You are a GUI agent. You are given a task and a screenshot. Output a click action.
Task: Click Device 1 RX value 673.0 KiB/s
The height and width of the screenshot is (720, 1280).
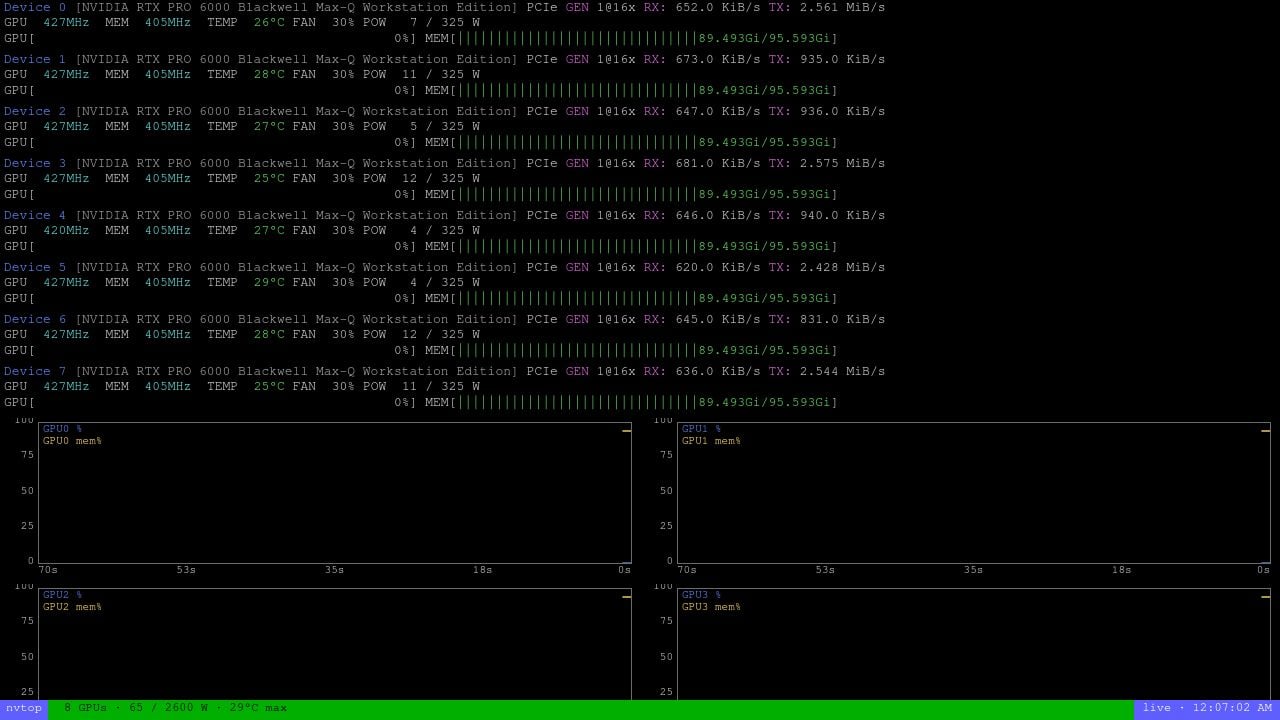point(718,59)
